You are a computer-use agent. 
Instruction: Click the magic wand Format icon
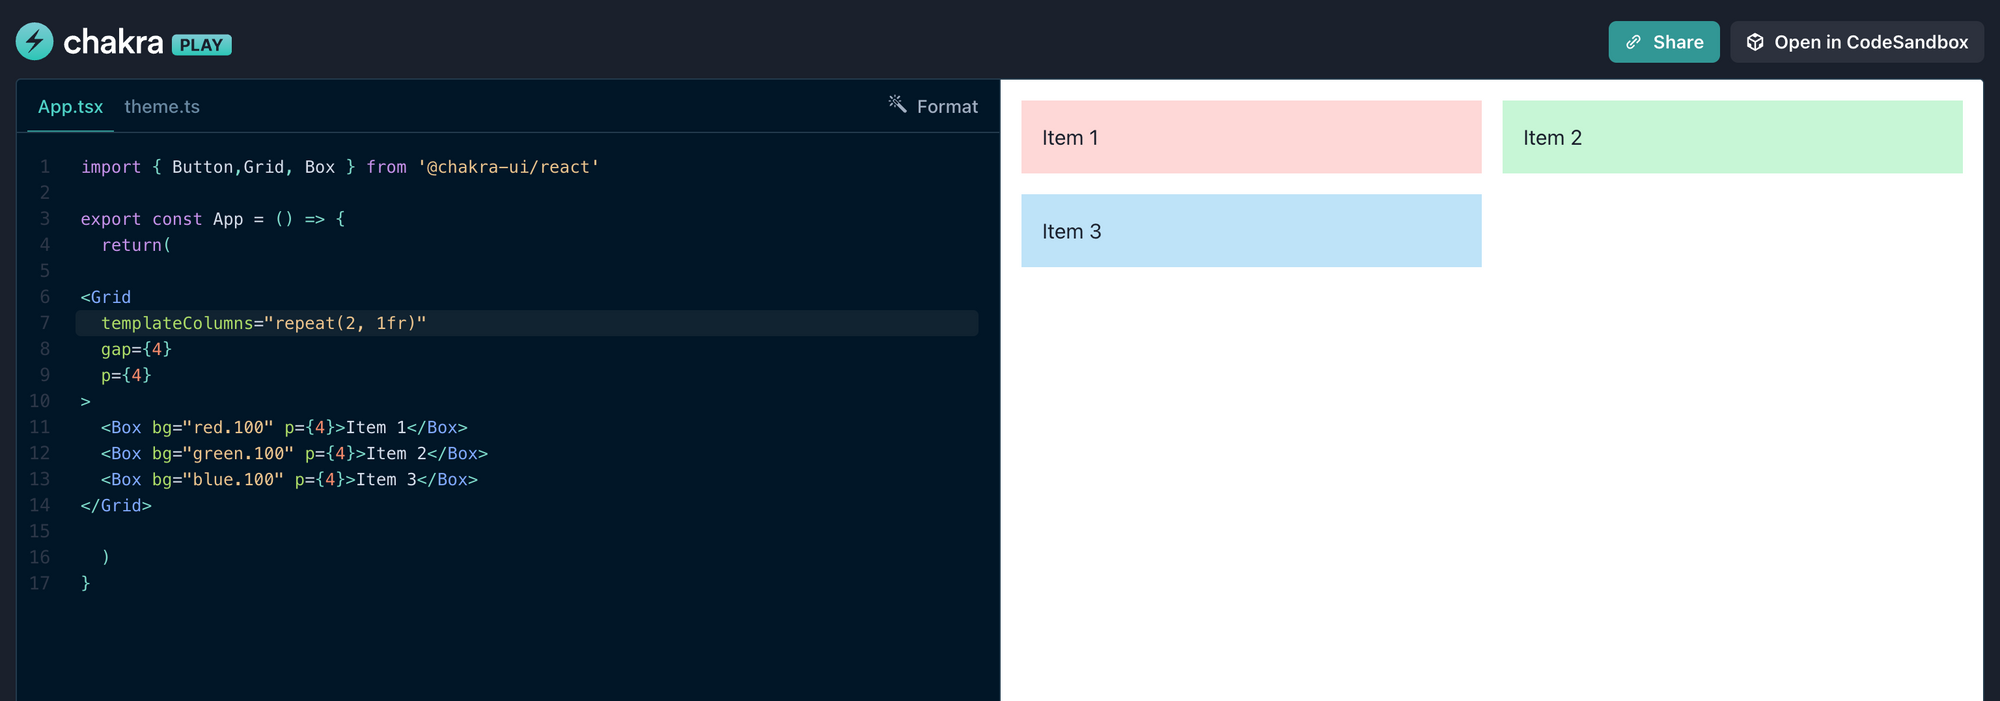897,104
